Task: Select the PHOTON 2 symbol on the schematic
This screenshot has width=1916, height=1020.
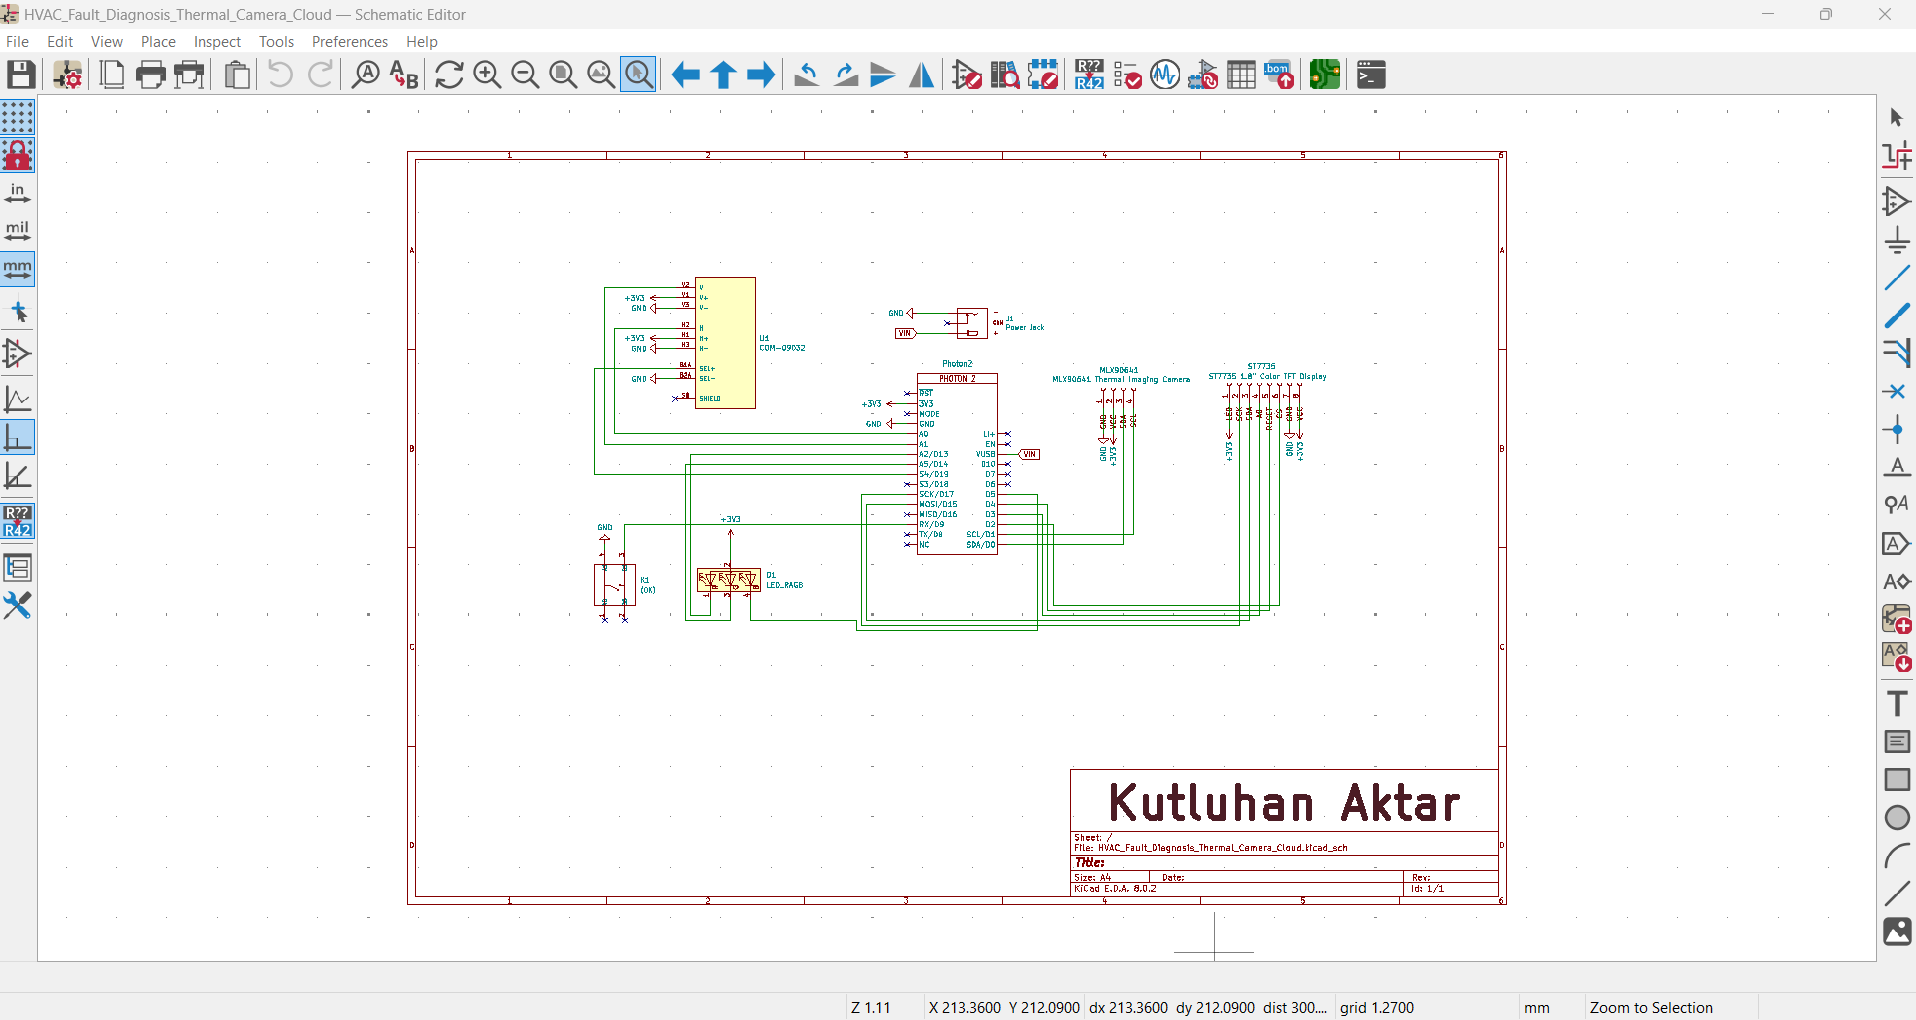Action: tap(957, 460)
